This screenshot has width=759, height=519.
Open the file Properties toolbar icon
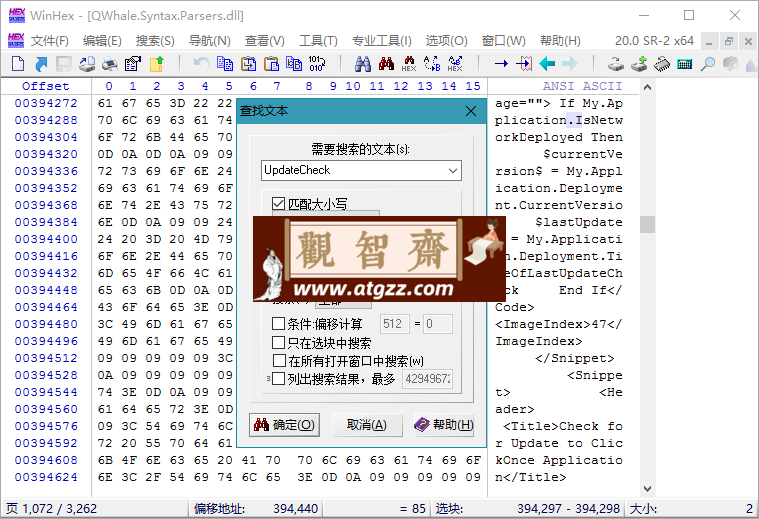133,63
